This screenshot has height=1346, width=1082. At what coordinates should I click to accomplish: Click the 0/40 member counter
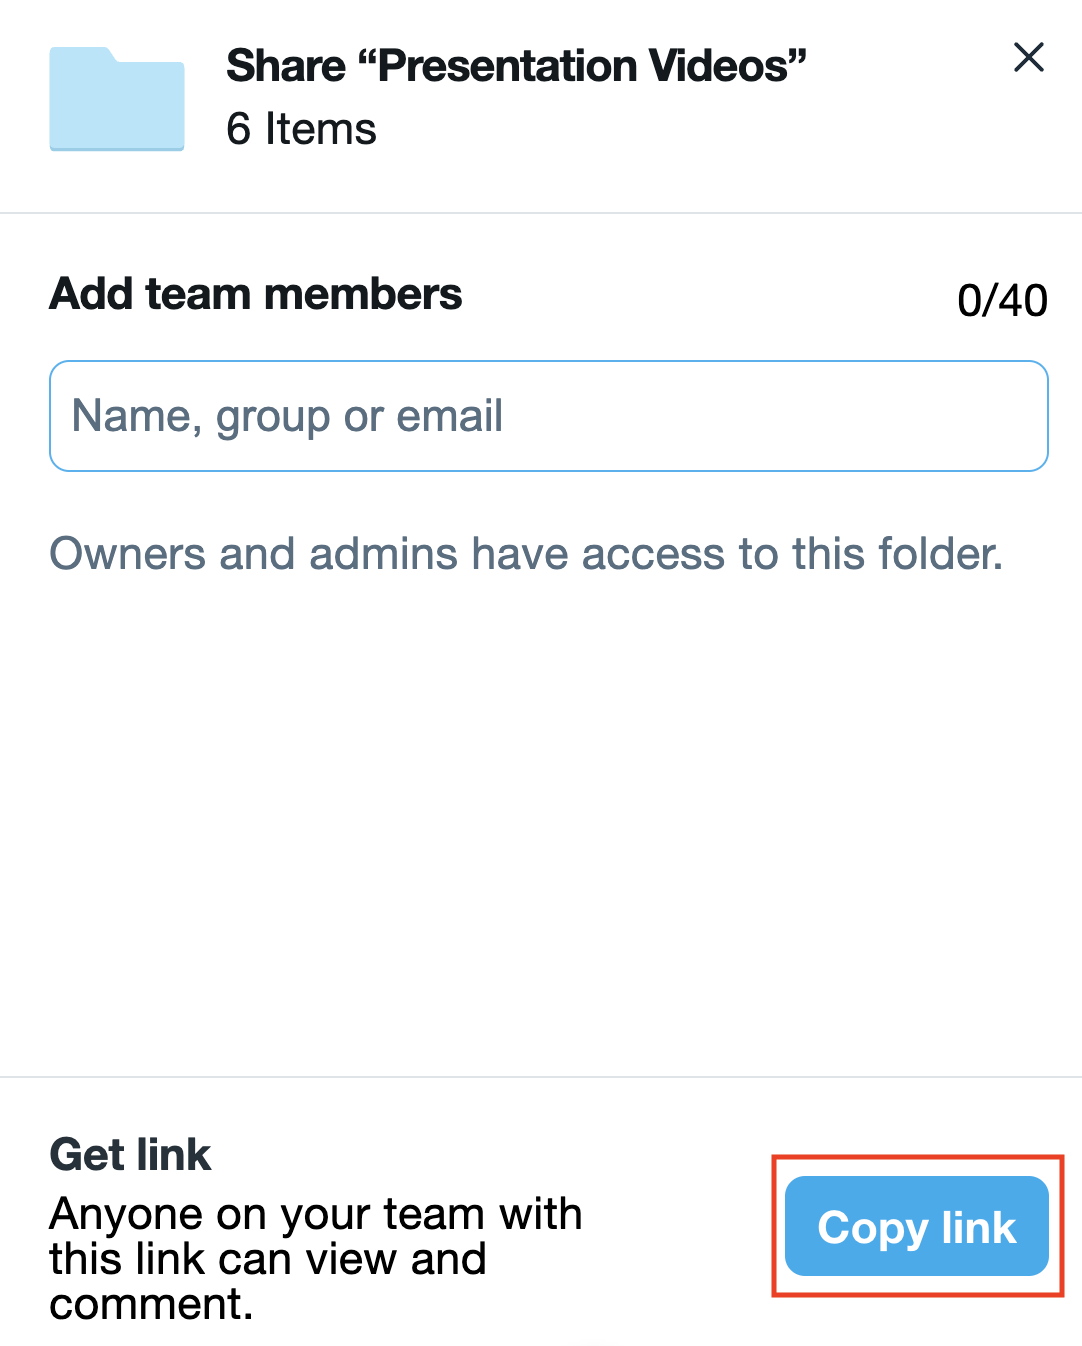coord(1002,300)
